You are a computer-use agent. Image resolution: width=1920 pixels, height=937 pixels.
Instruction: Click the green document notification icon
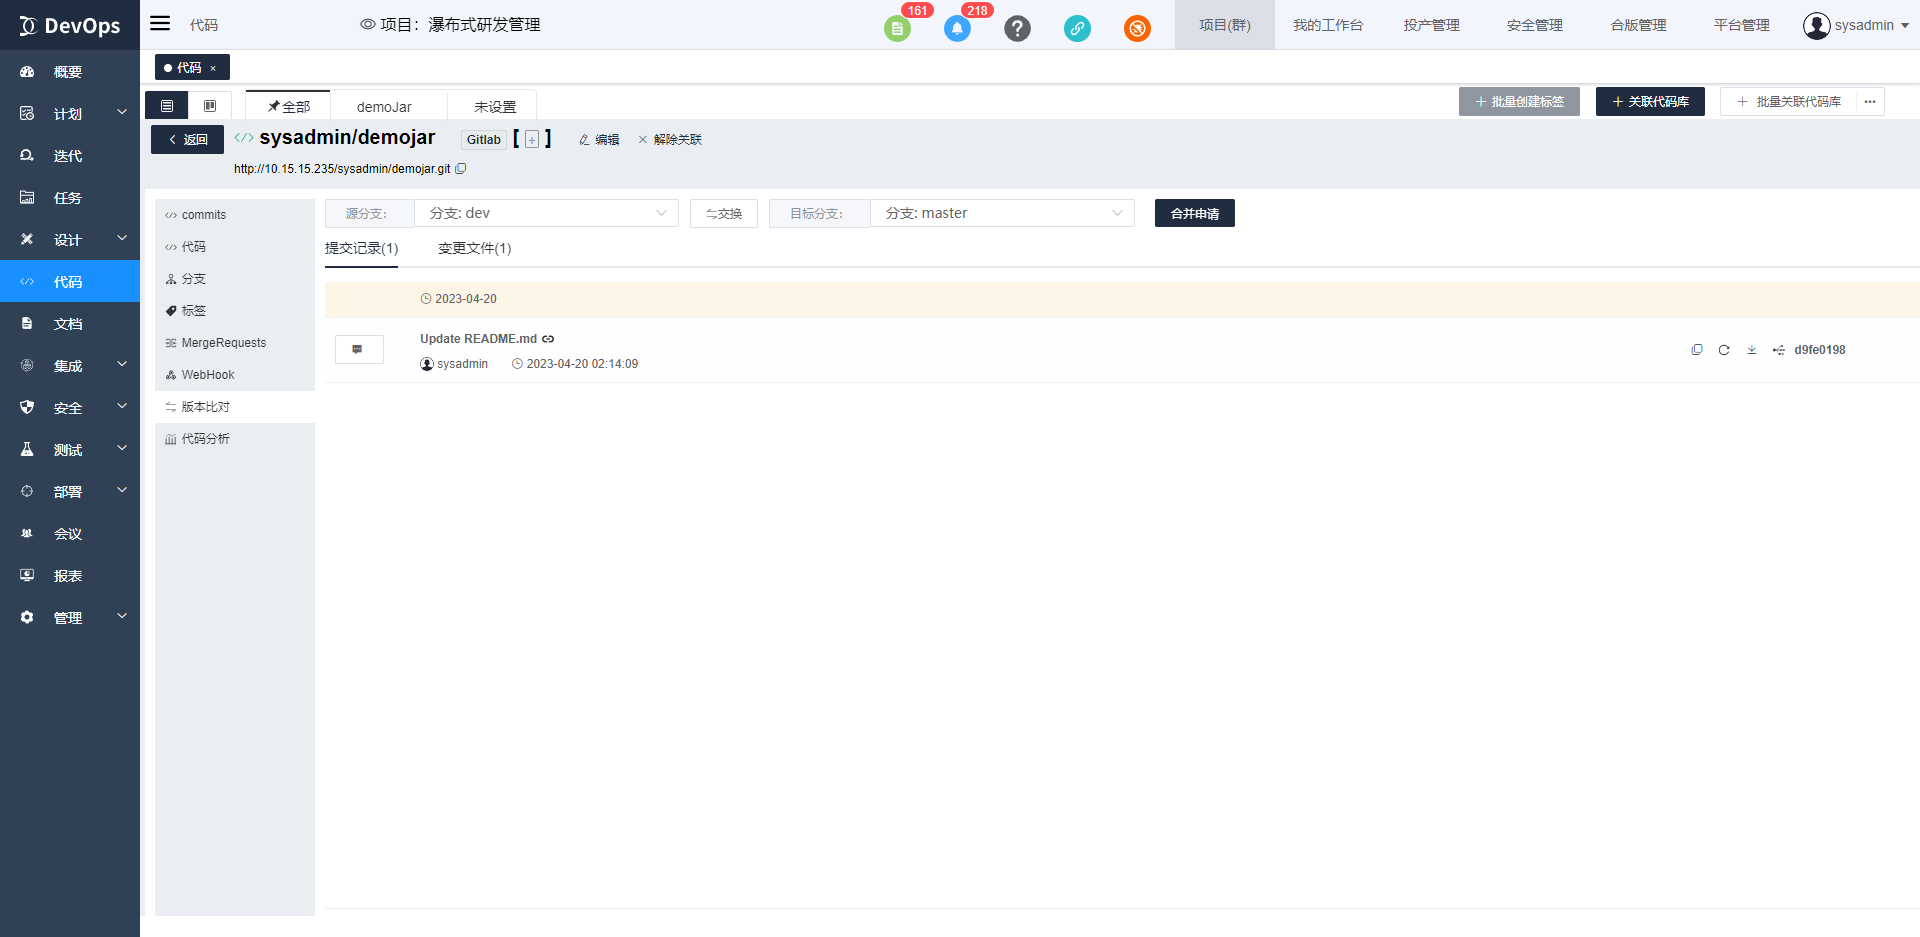point(897,28)
